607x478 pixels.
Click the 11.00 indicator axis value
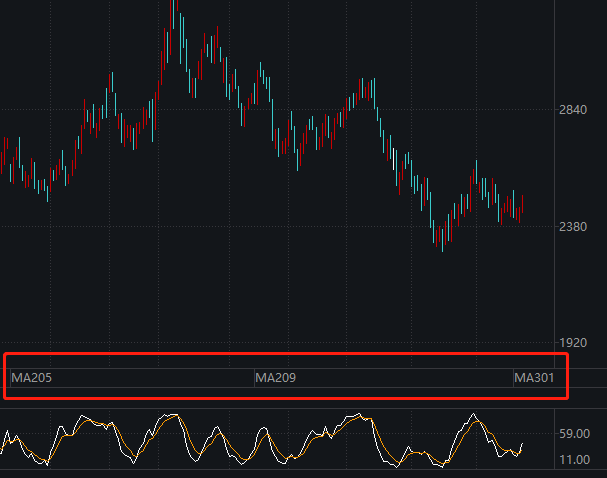pos(574,460)
